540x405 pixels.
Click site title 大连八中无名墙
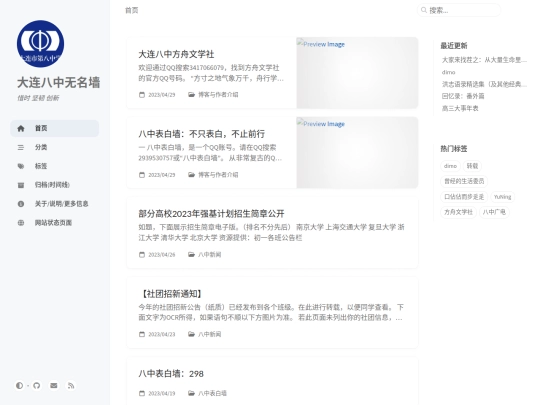click(x=59, y=83)
